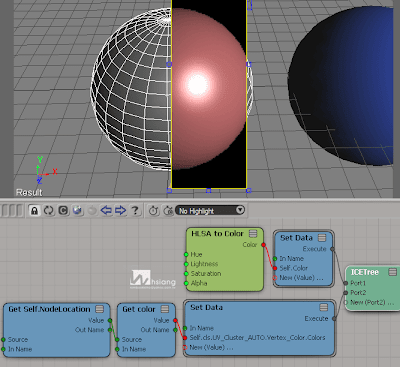Image resolution: width=400 pixels, height=367 pixels.
Task: Collapse the HLSA to Color node via its menu icon
Action: point(253,234)
